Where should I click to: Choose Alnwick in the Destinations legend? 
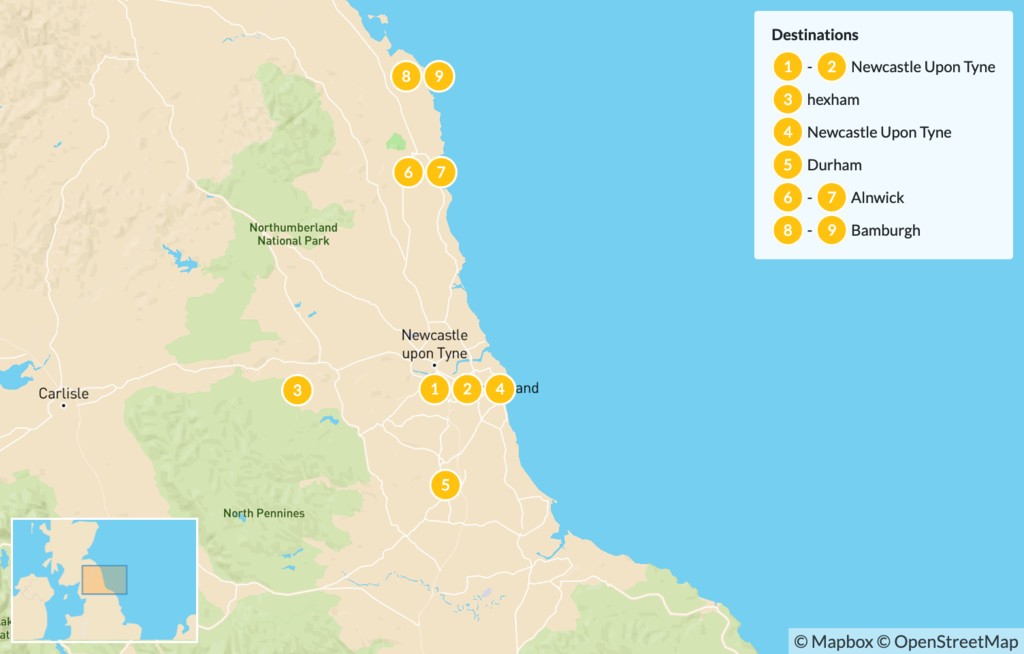tap(877, 198)
